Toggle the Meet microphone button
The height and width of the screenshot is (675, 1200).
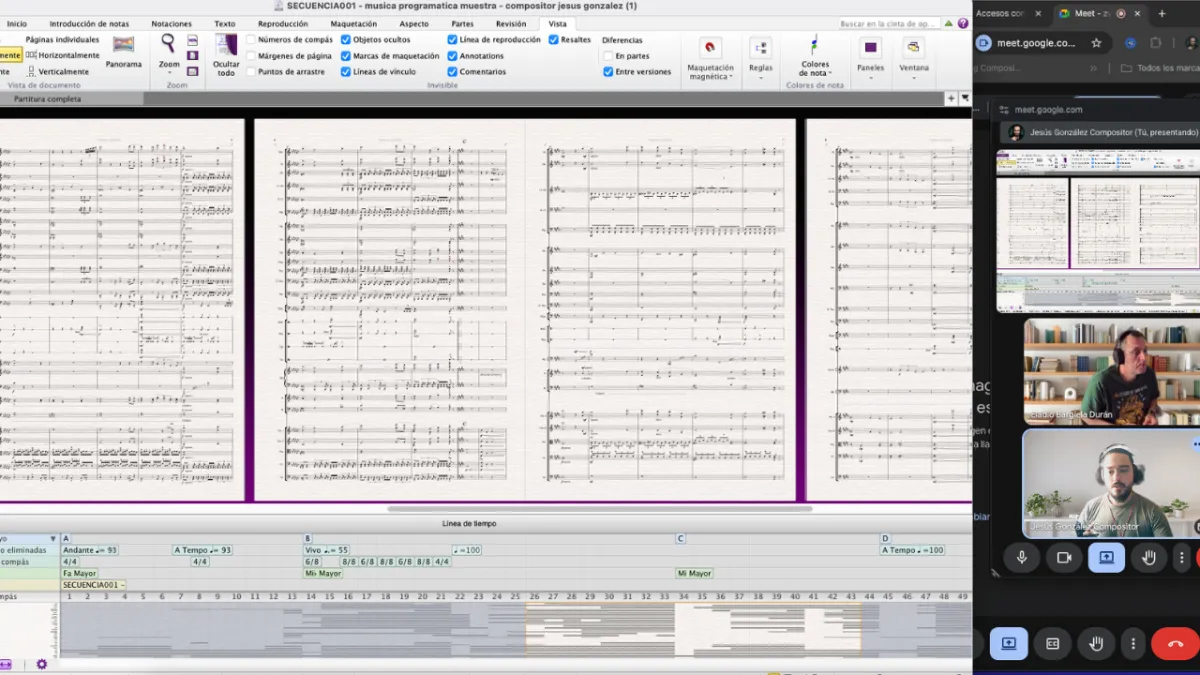click(x=1022, y=557)
